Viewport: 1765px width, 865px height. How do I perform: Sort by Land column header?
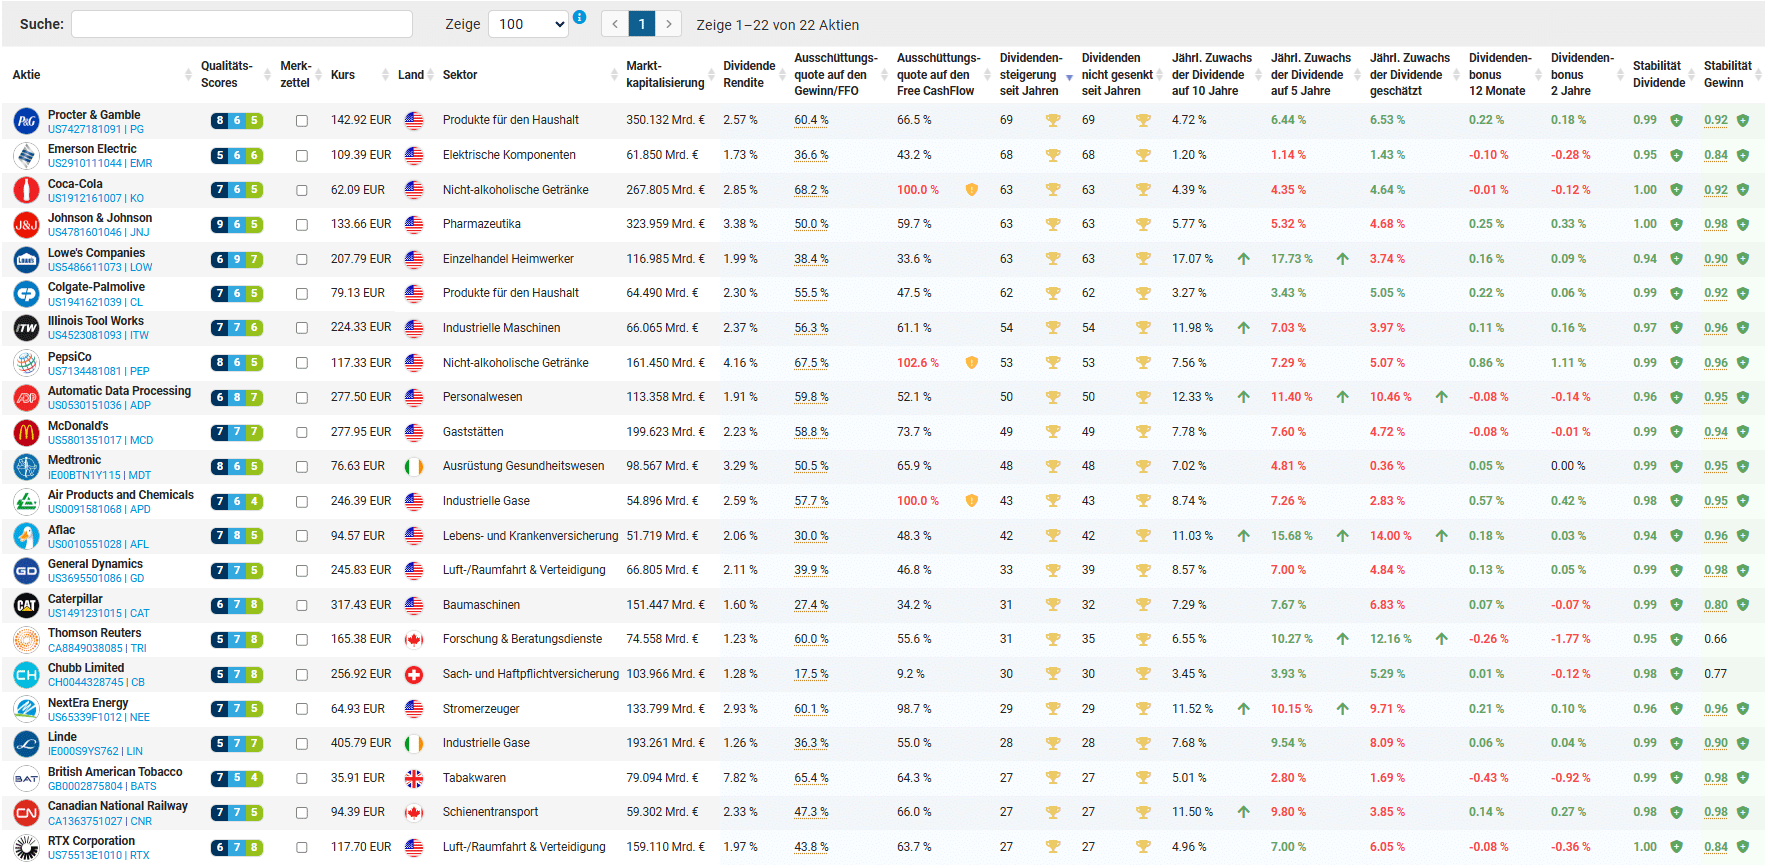(411, 75)
